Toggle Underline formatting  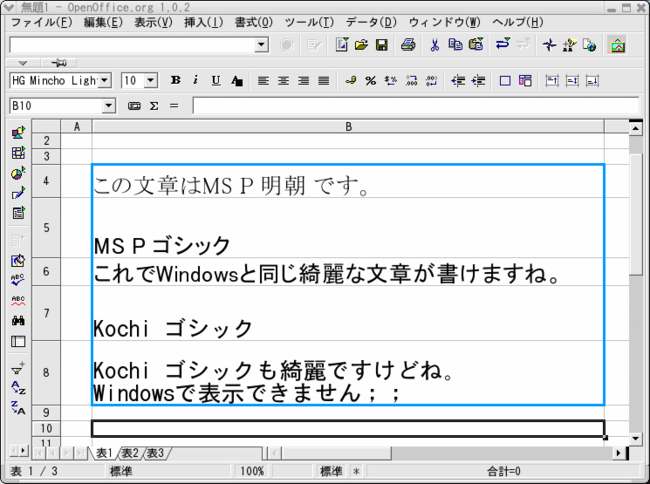(x=216, y=80)
